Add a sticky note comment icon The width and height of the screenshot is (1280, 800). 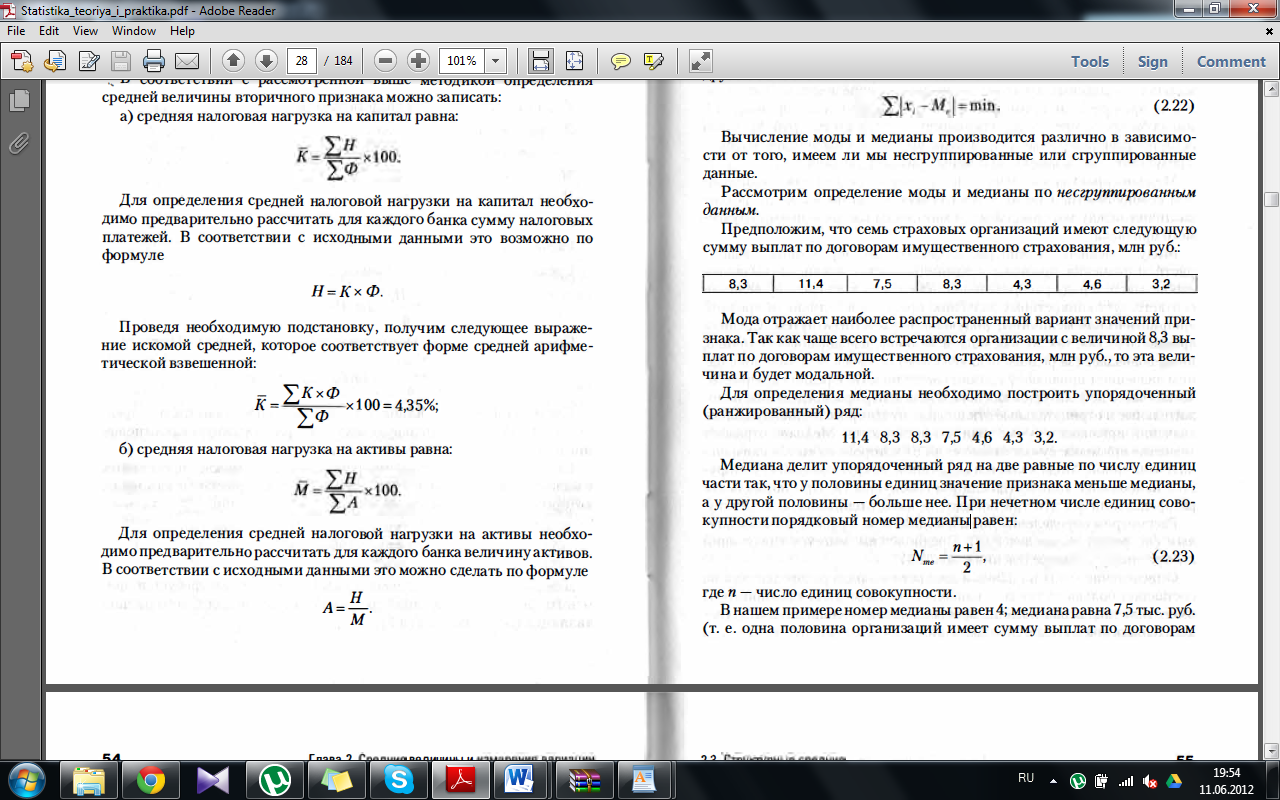pos(621,60)
